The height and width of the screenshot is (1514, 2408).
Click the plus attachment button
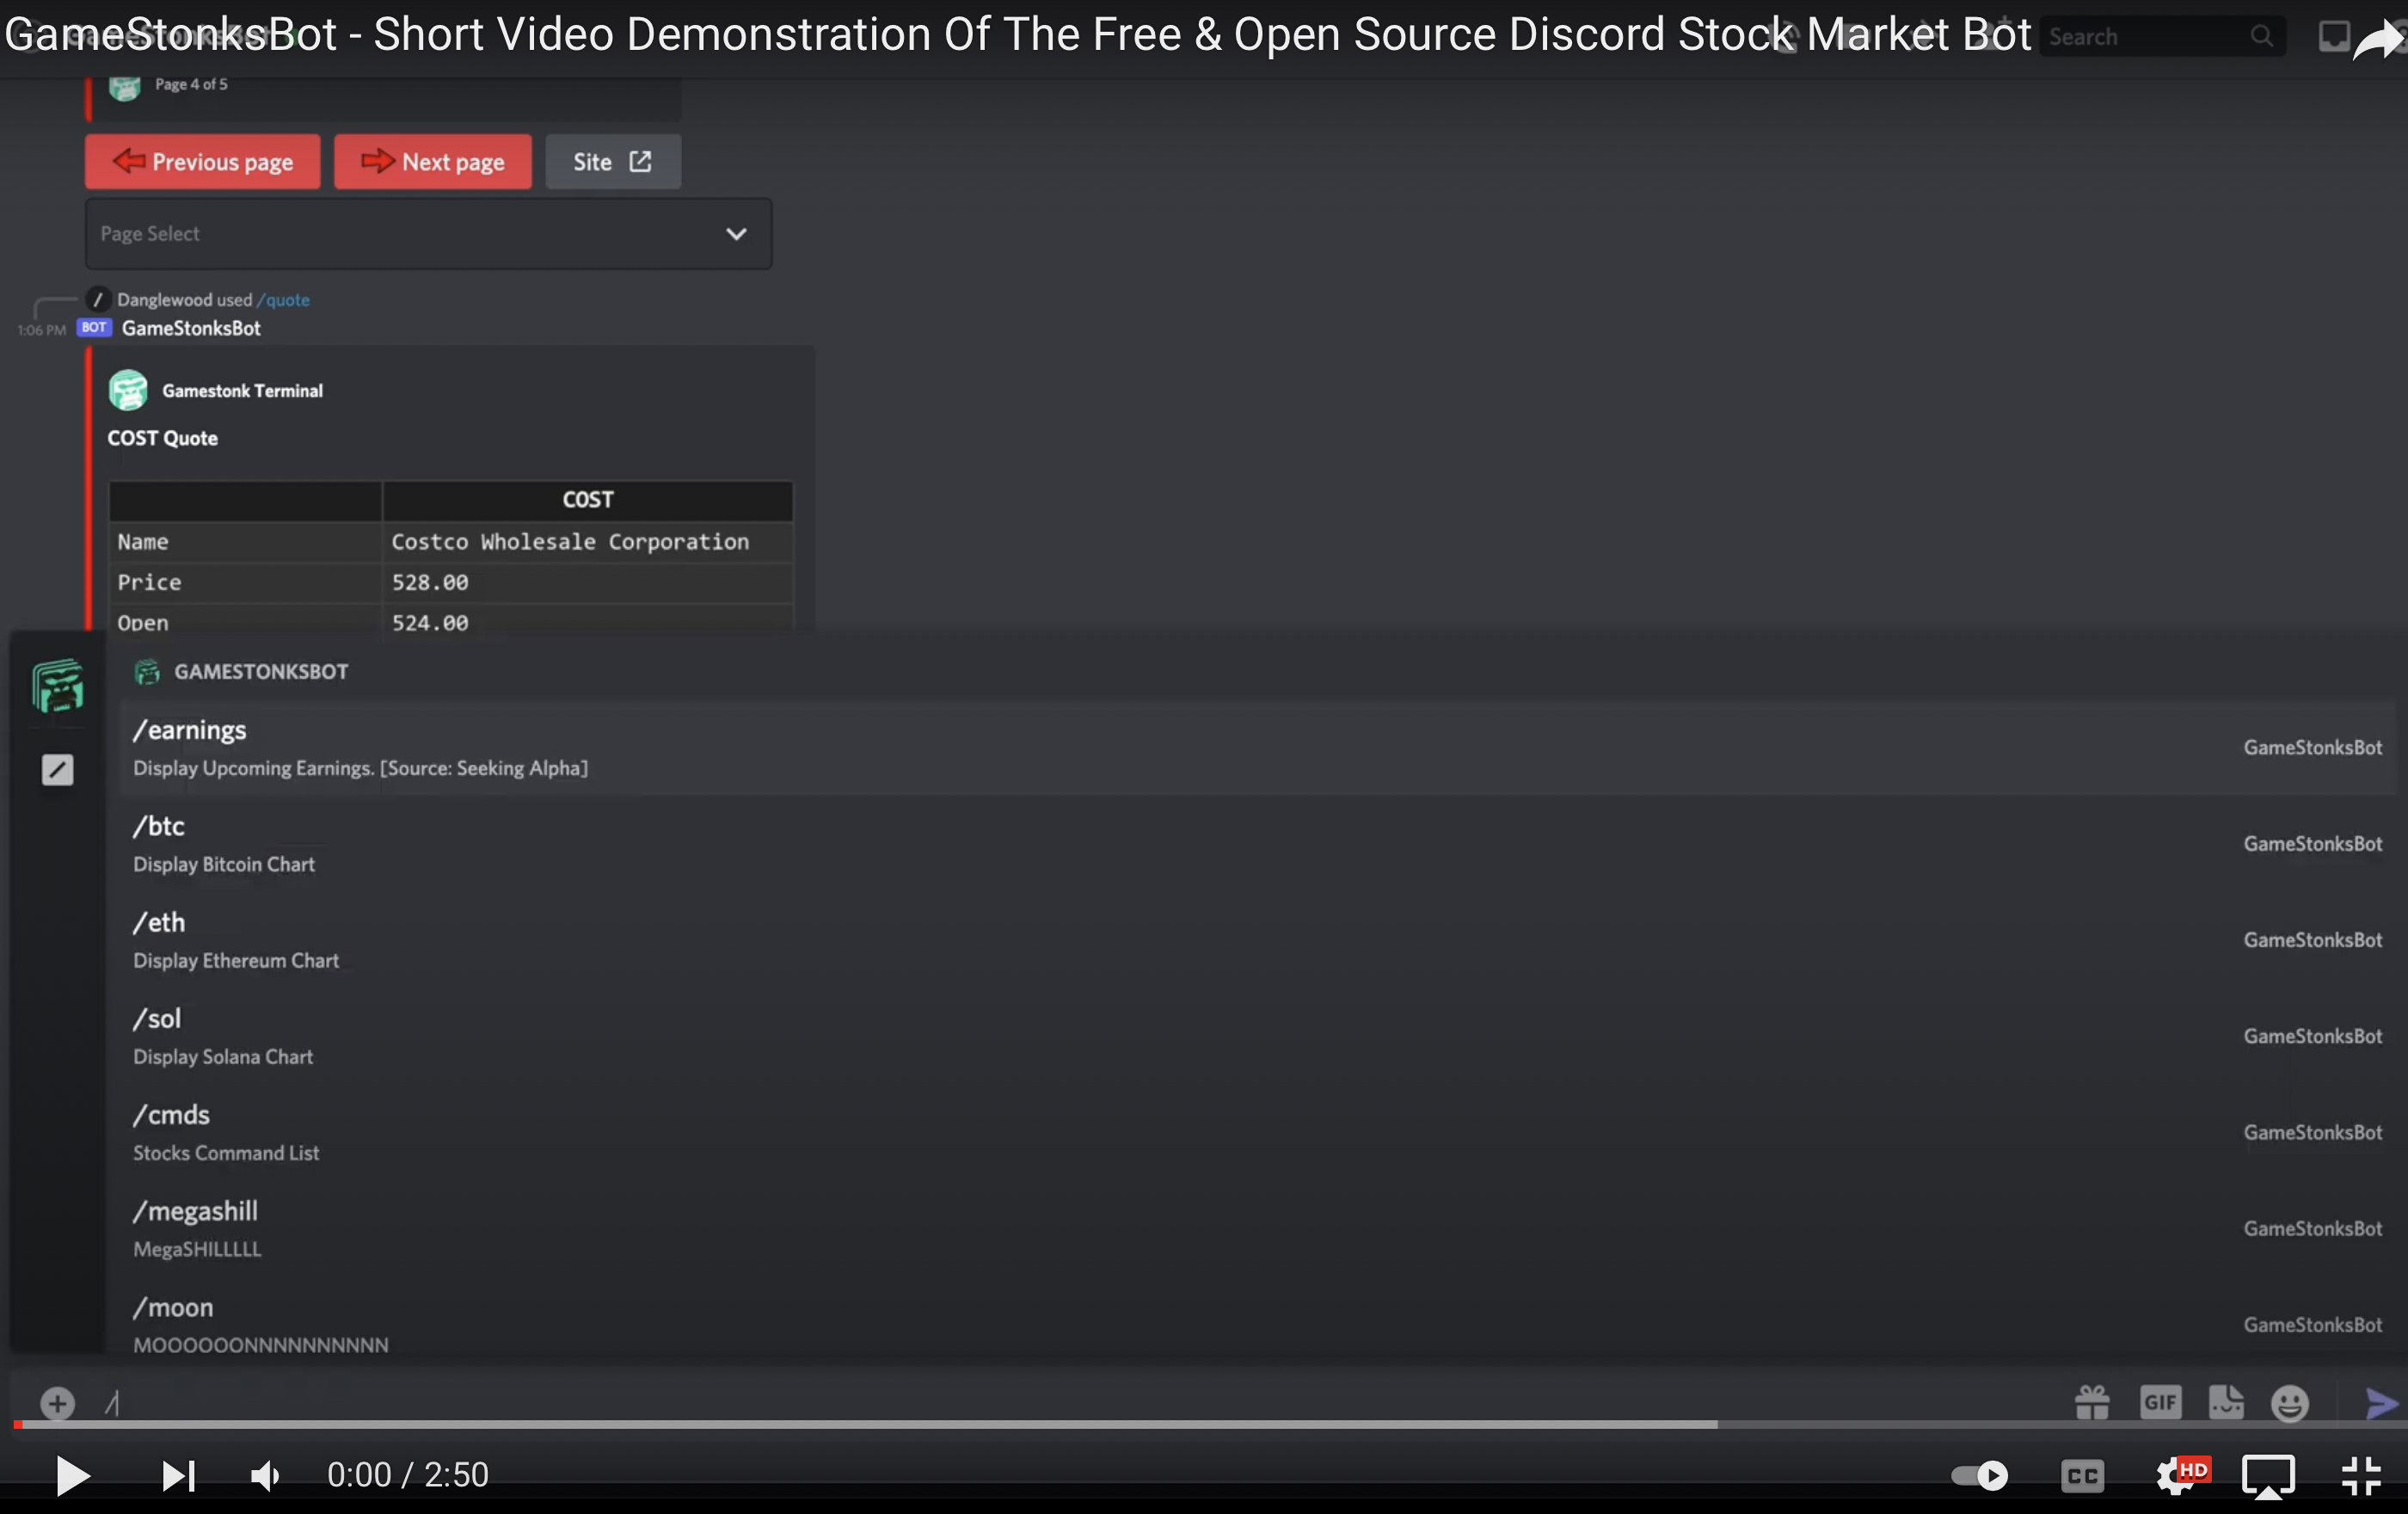(57, 1403)
